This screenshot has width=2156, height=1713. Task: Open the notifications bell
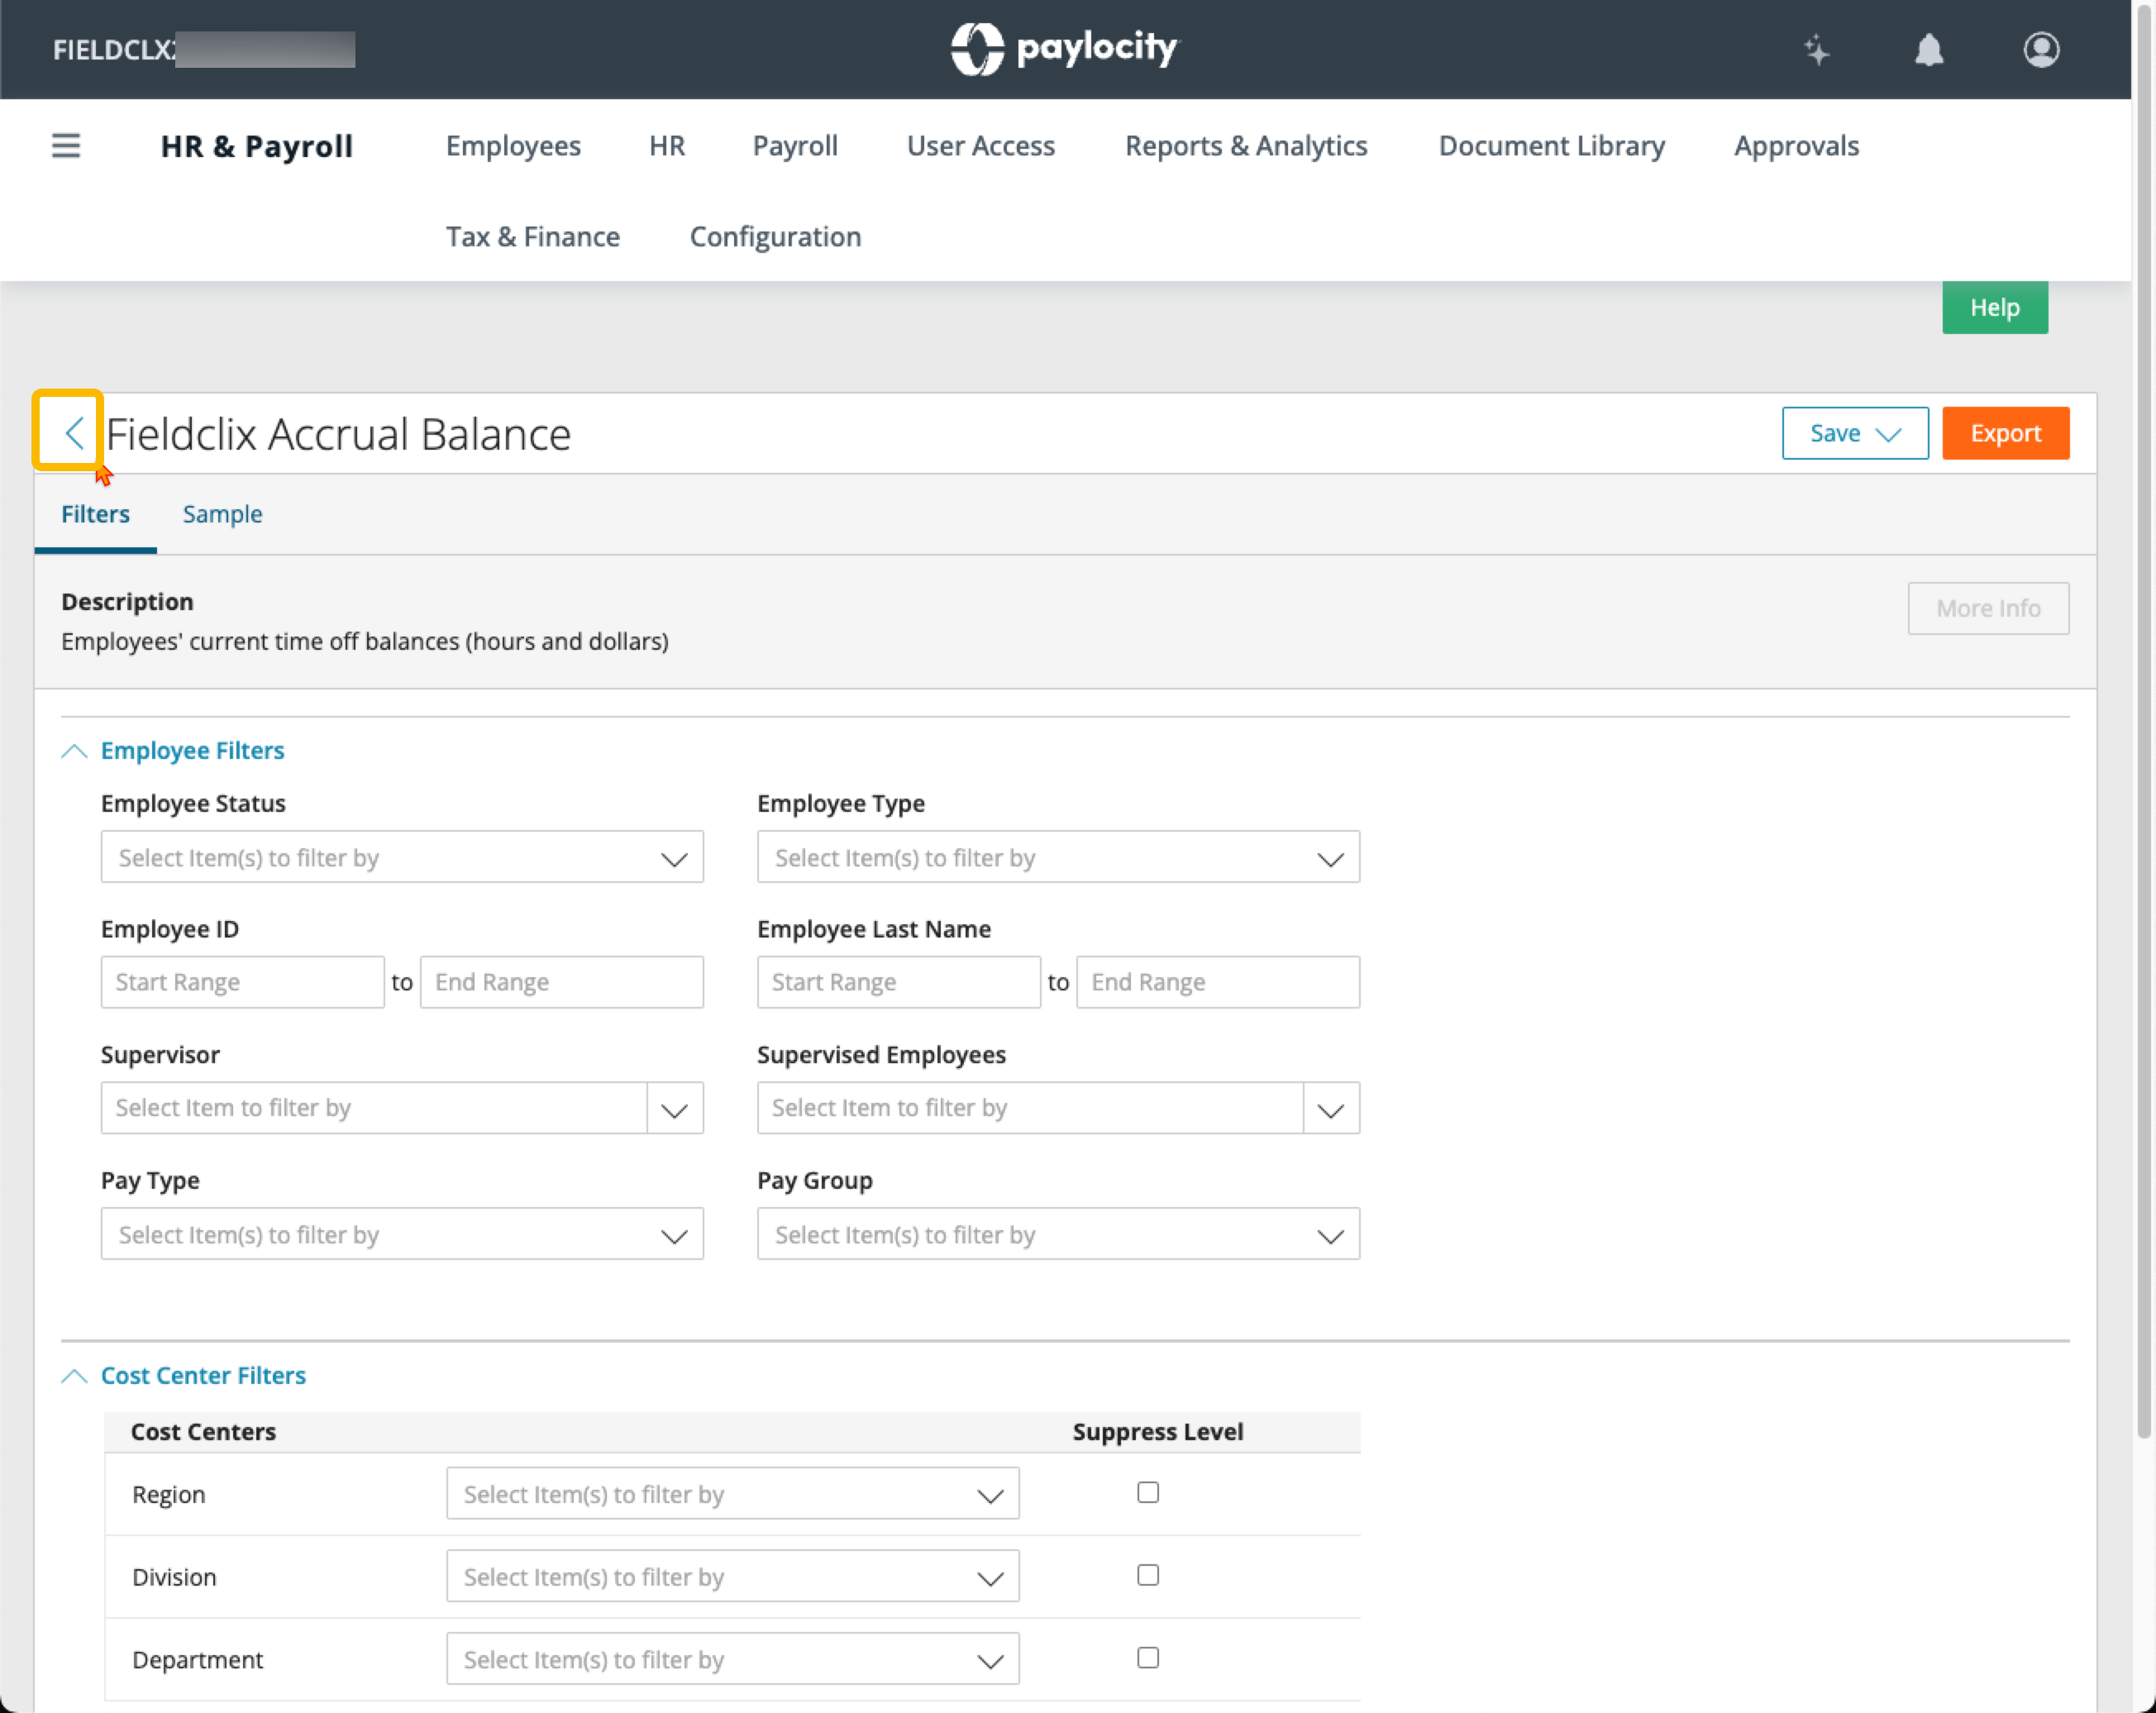[1928, 50]
